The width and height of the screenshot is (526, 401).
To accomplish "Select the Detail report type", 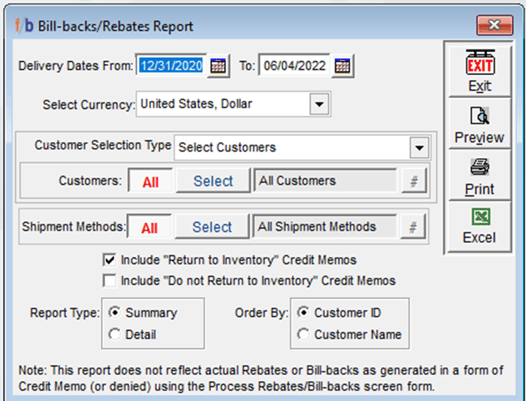I will (x=114, y=334).
